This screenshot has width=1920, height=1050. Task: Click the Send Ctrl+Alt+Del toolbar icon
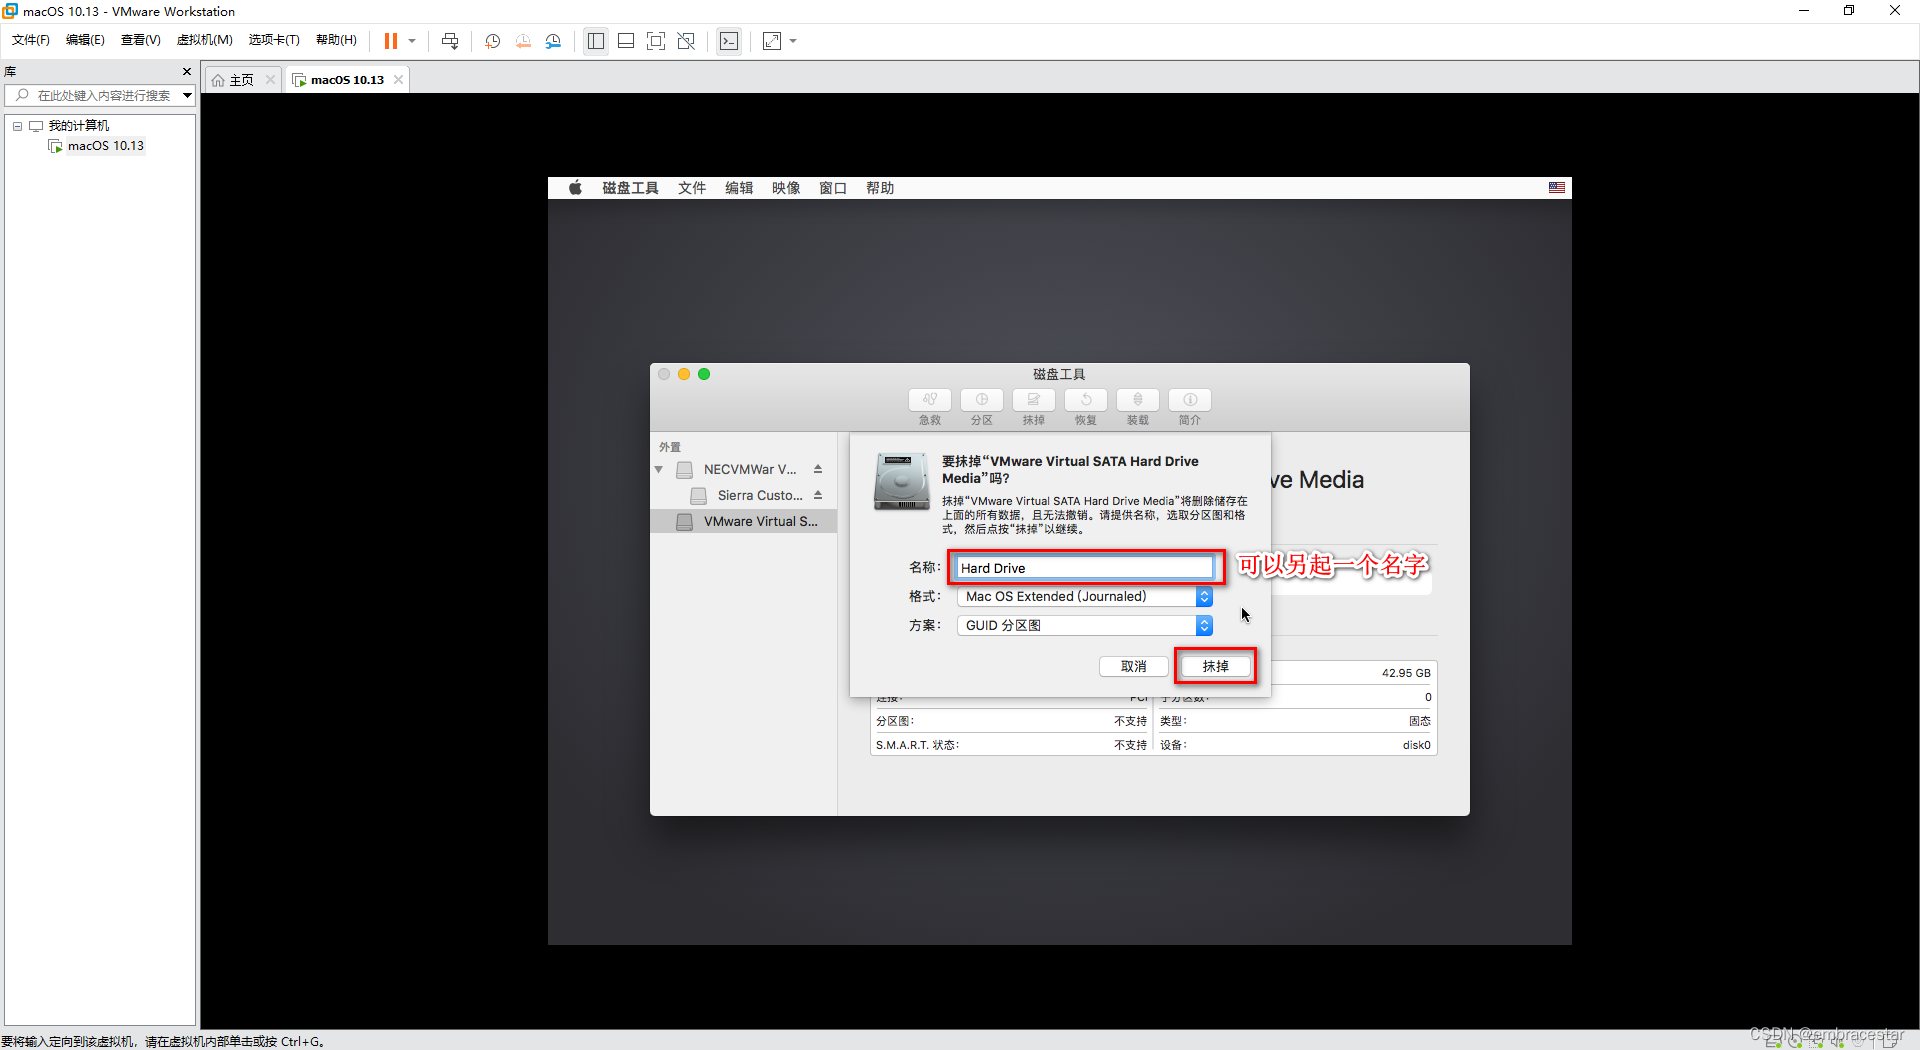tap(450, 41)
